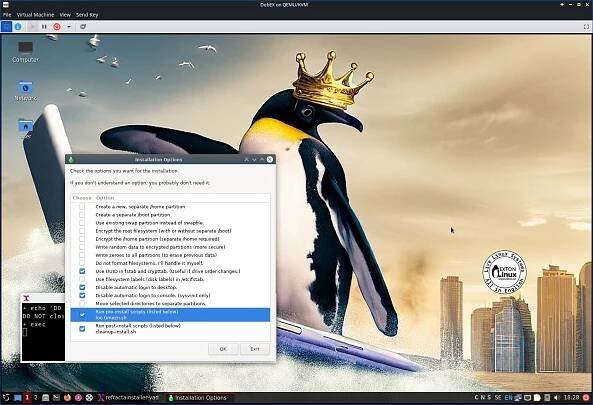Uncheck 'Disable automatic login to console'
The height and width of the screenshot is (405, 593).
82,295
